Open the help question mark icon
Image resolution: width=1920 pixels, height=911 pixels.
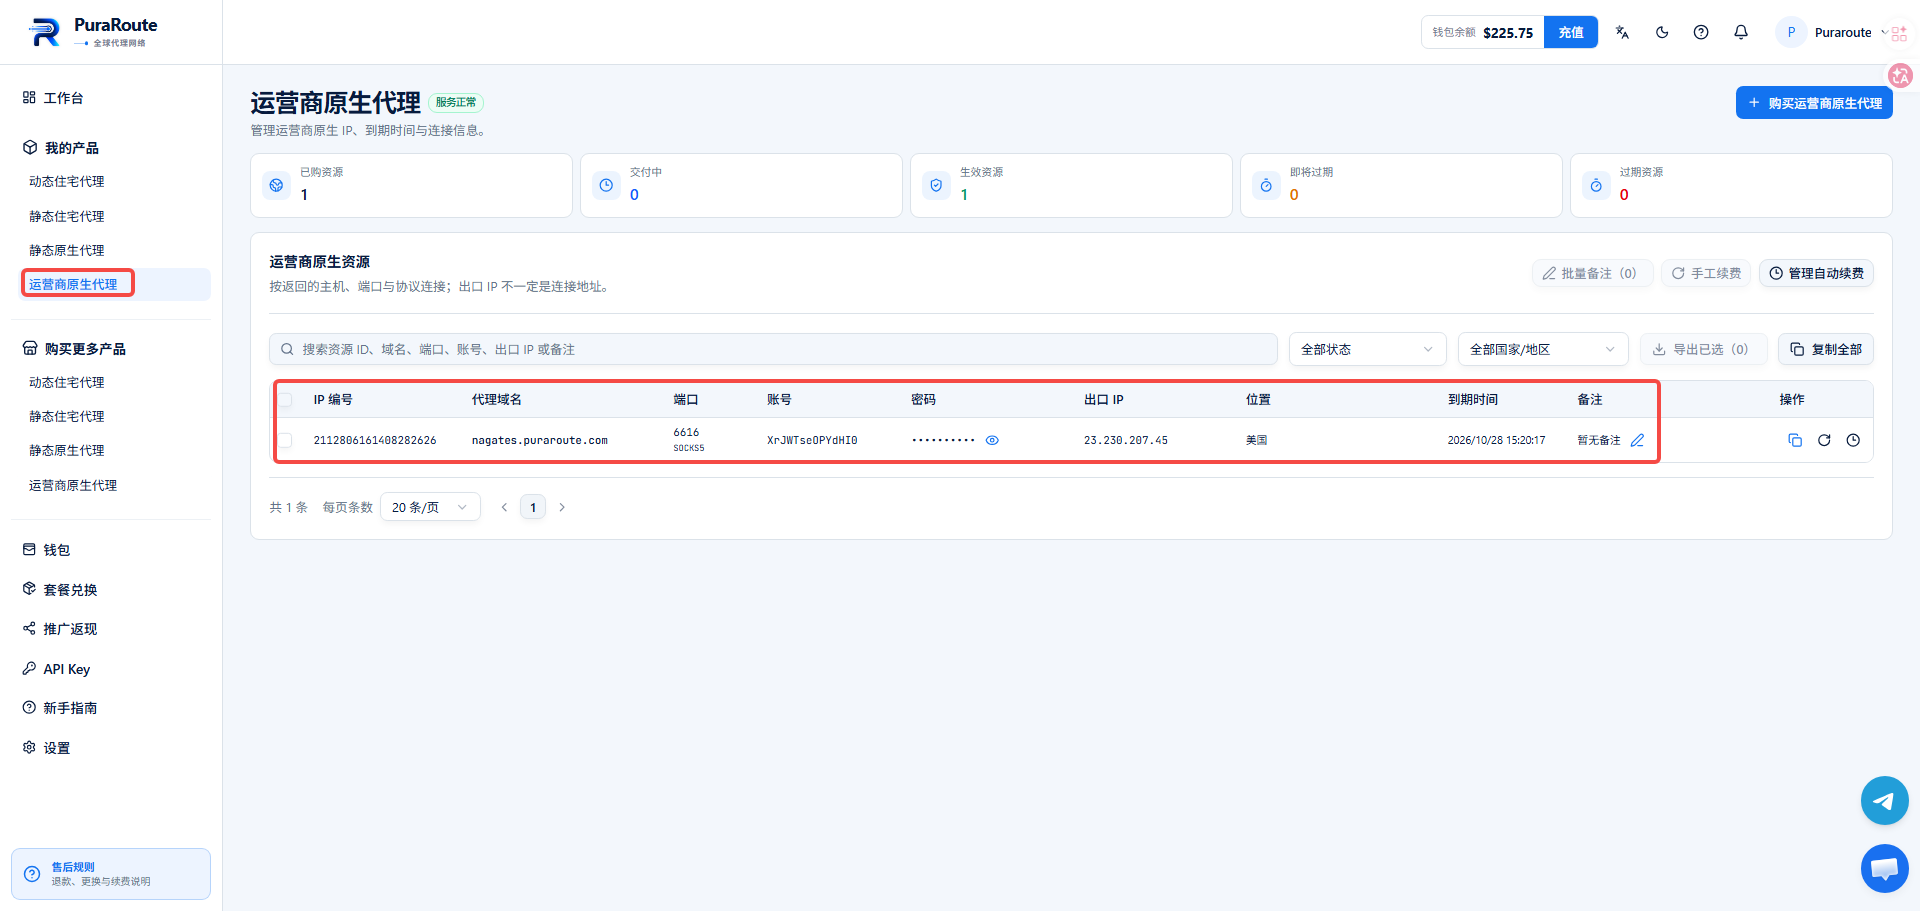1701,32
